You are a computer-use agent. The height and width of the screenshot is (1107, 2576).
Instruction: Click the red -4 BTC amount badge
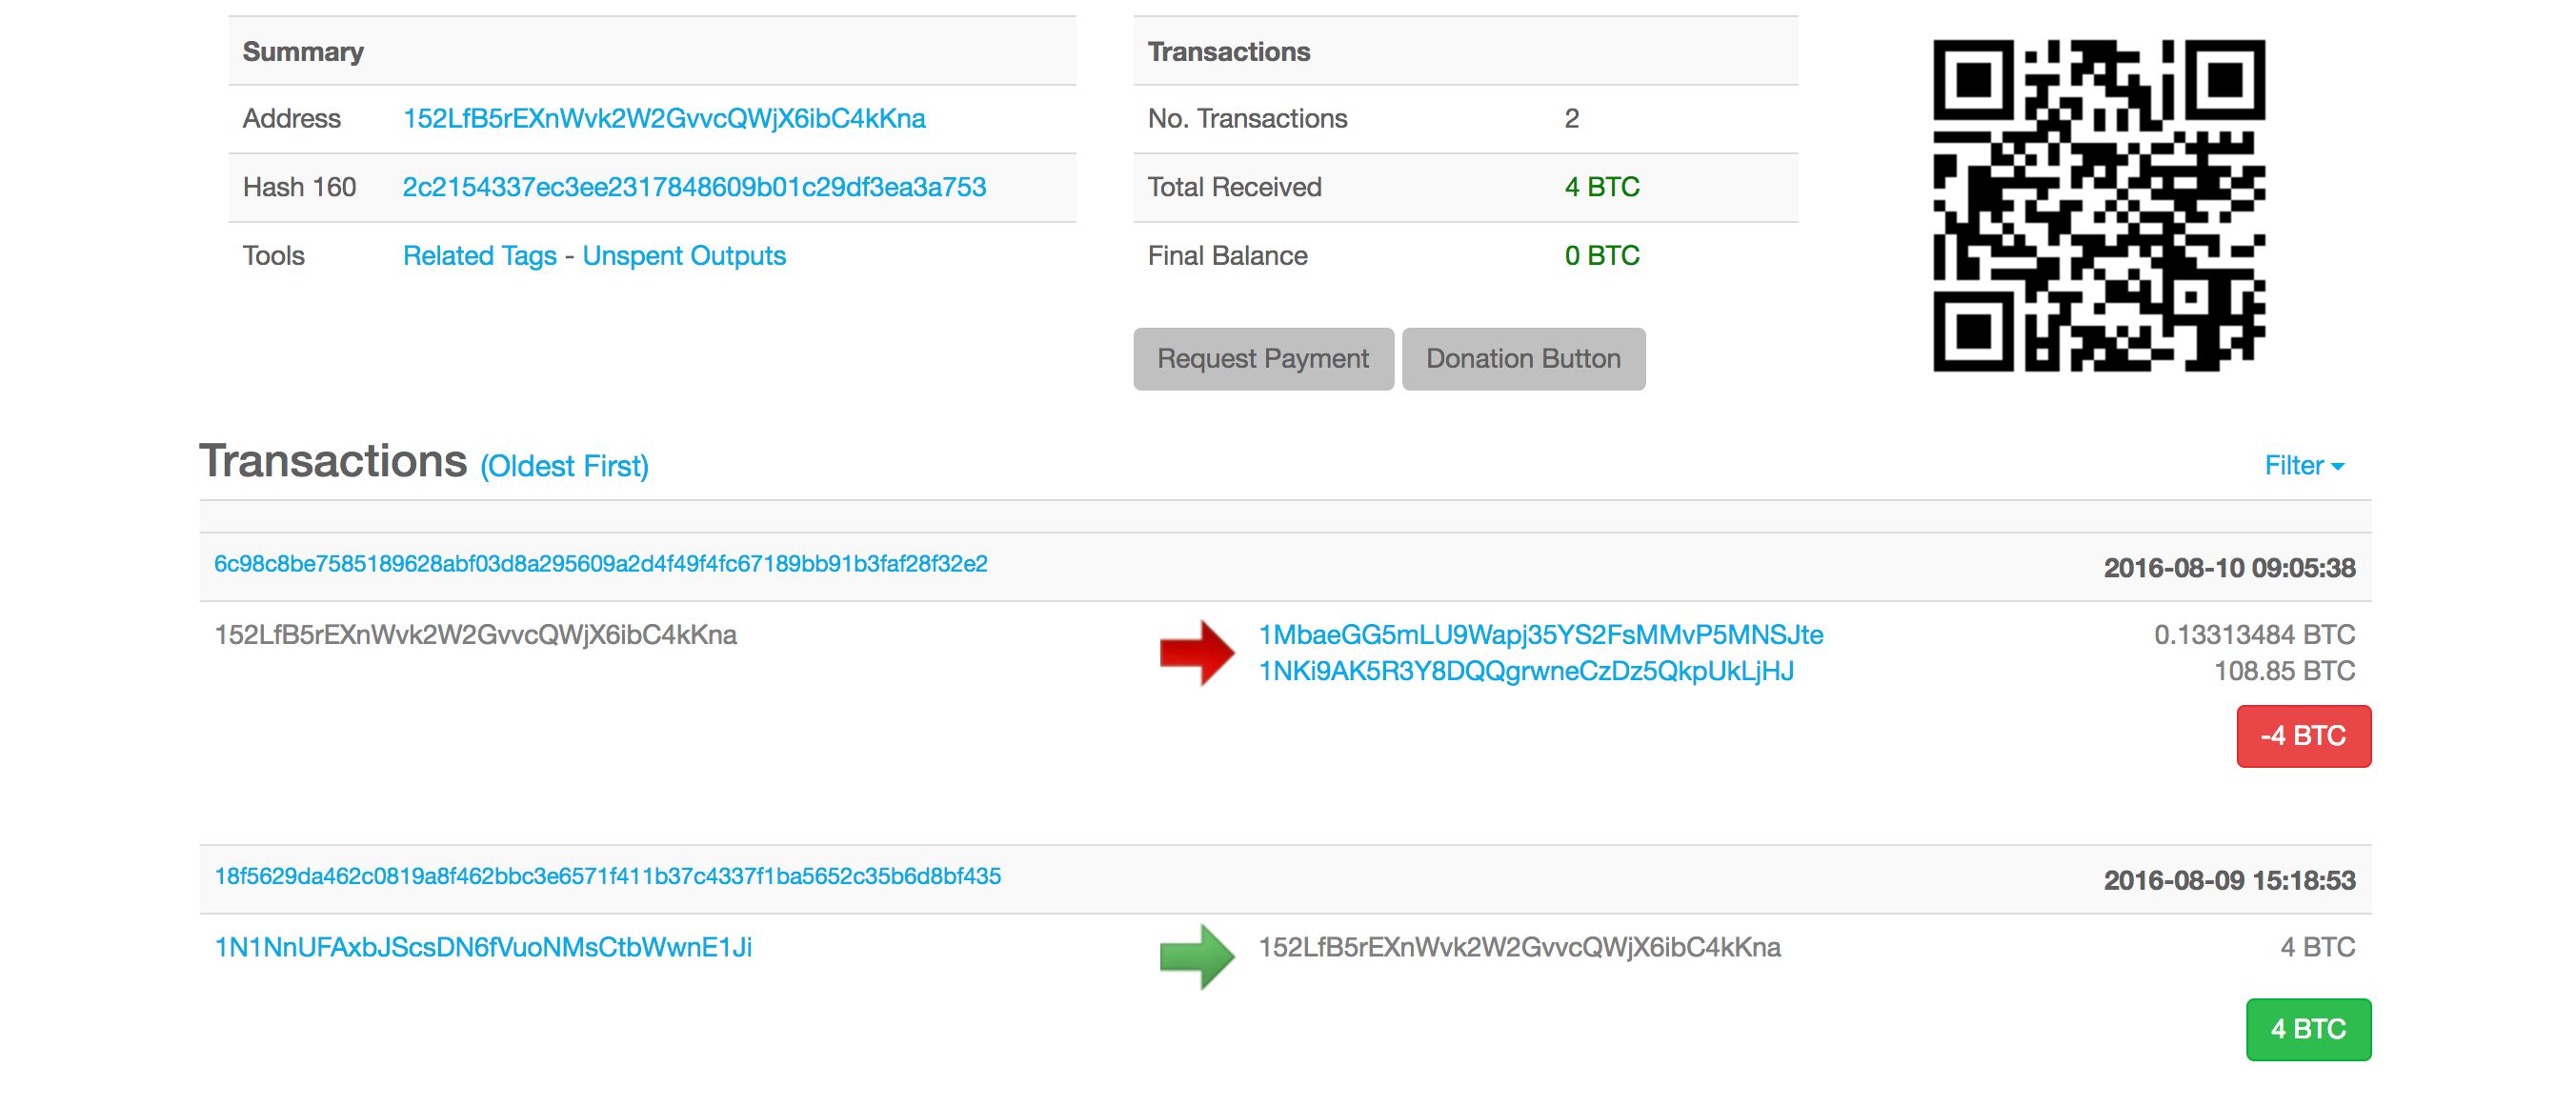click(2304, 737)
